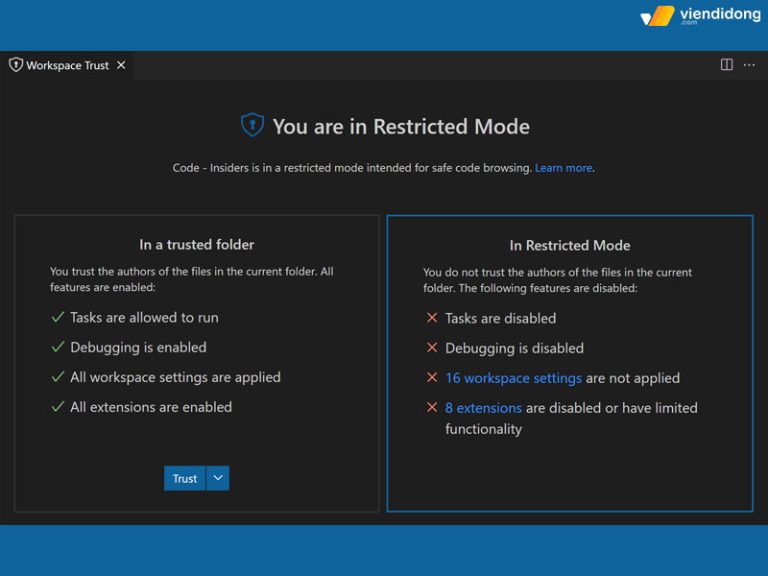Click the shield icon in Workspace Trust tab
Screen dimensions: 768x576
tap(16, 65)
